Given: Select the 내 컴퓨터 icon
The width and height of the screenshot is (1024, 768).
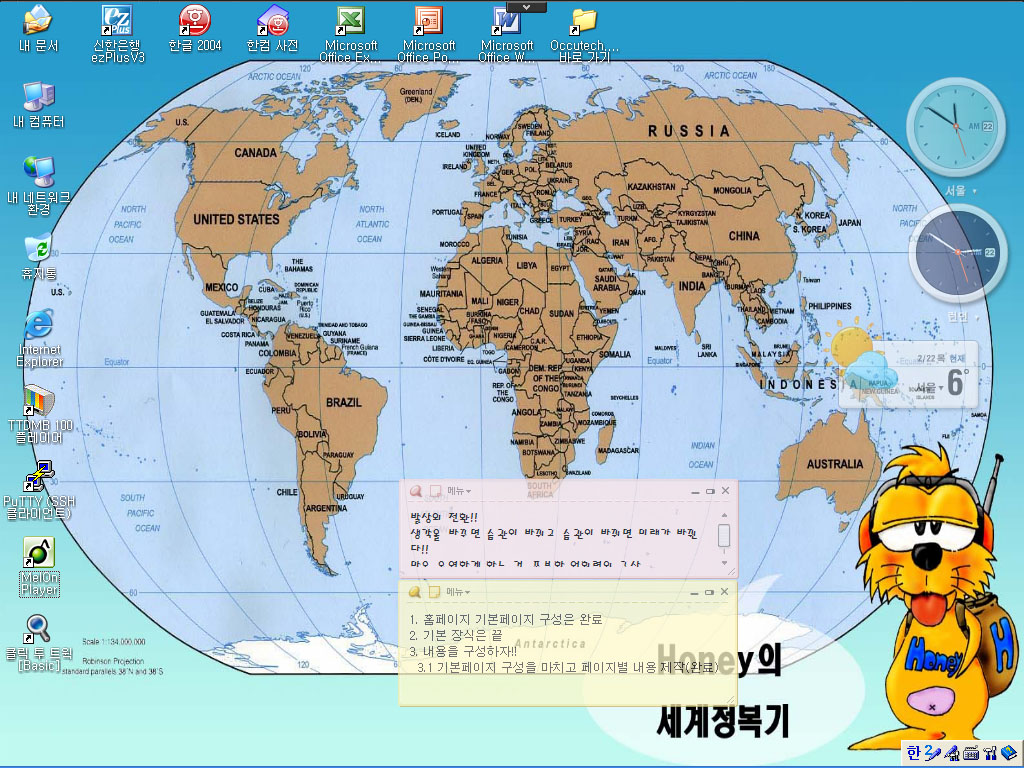Looking at the screenshot, I should 39,104.
